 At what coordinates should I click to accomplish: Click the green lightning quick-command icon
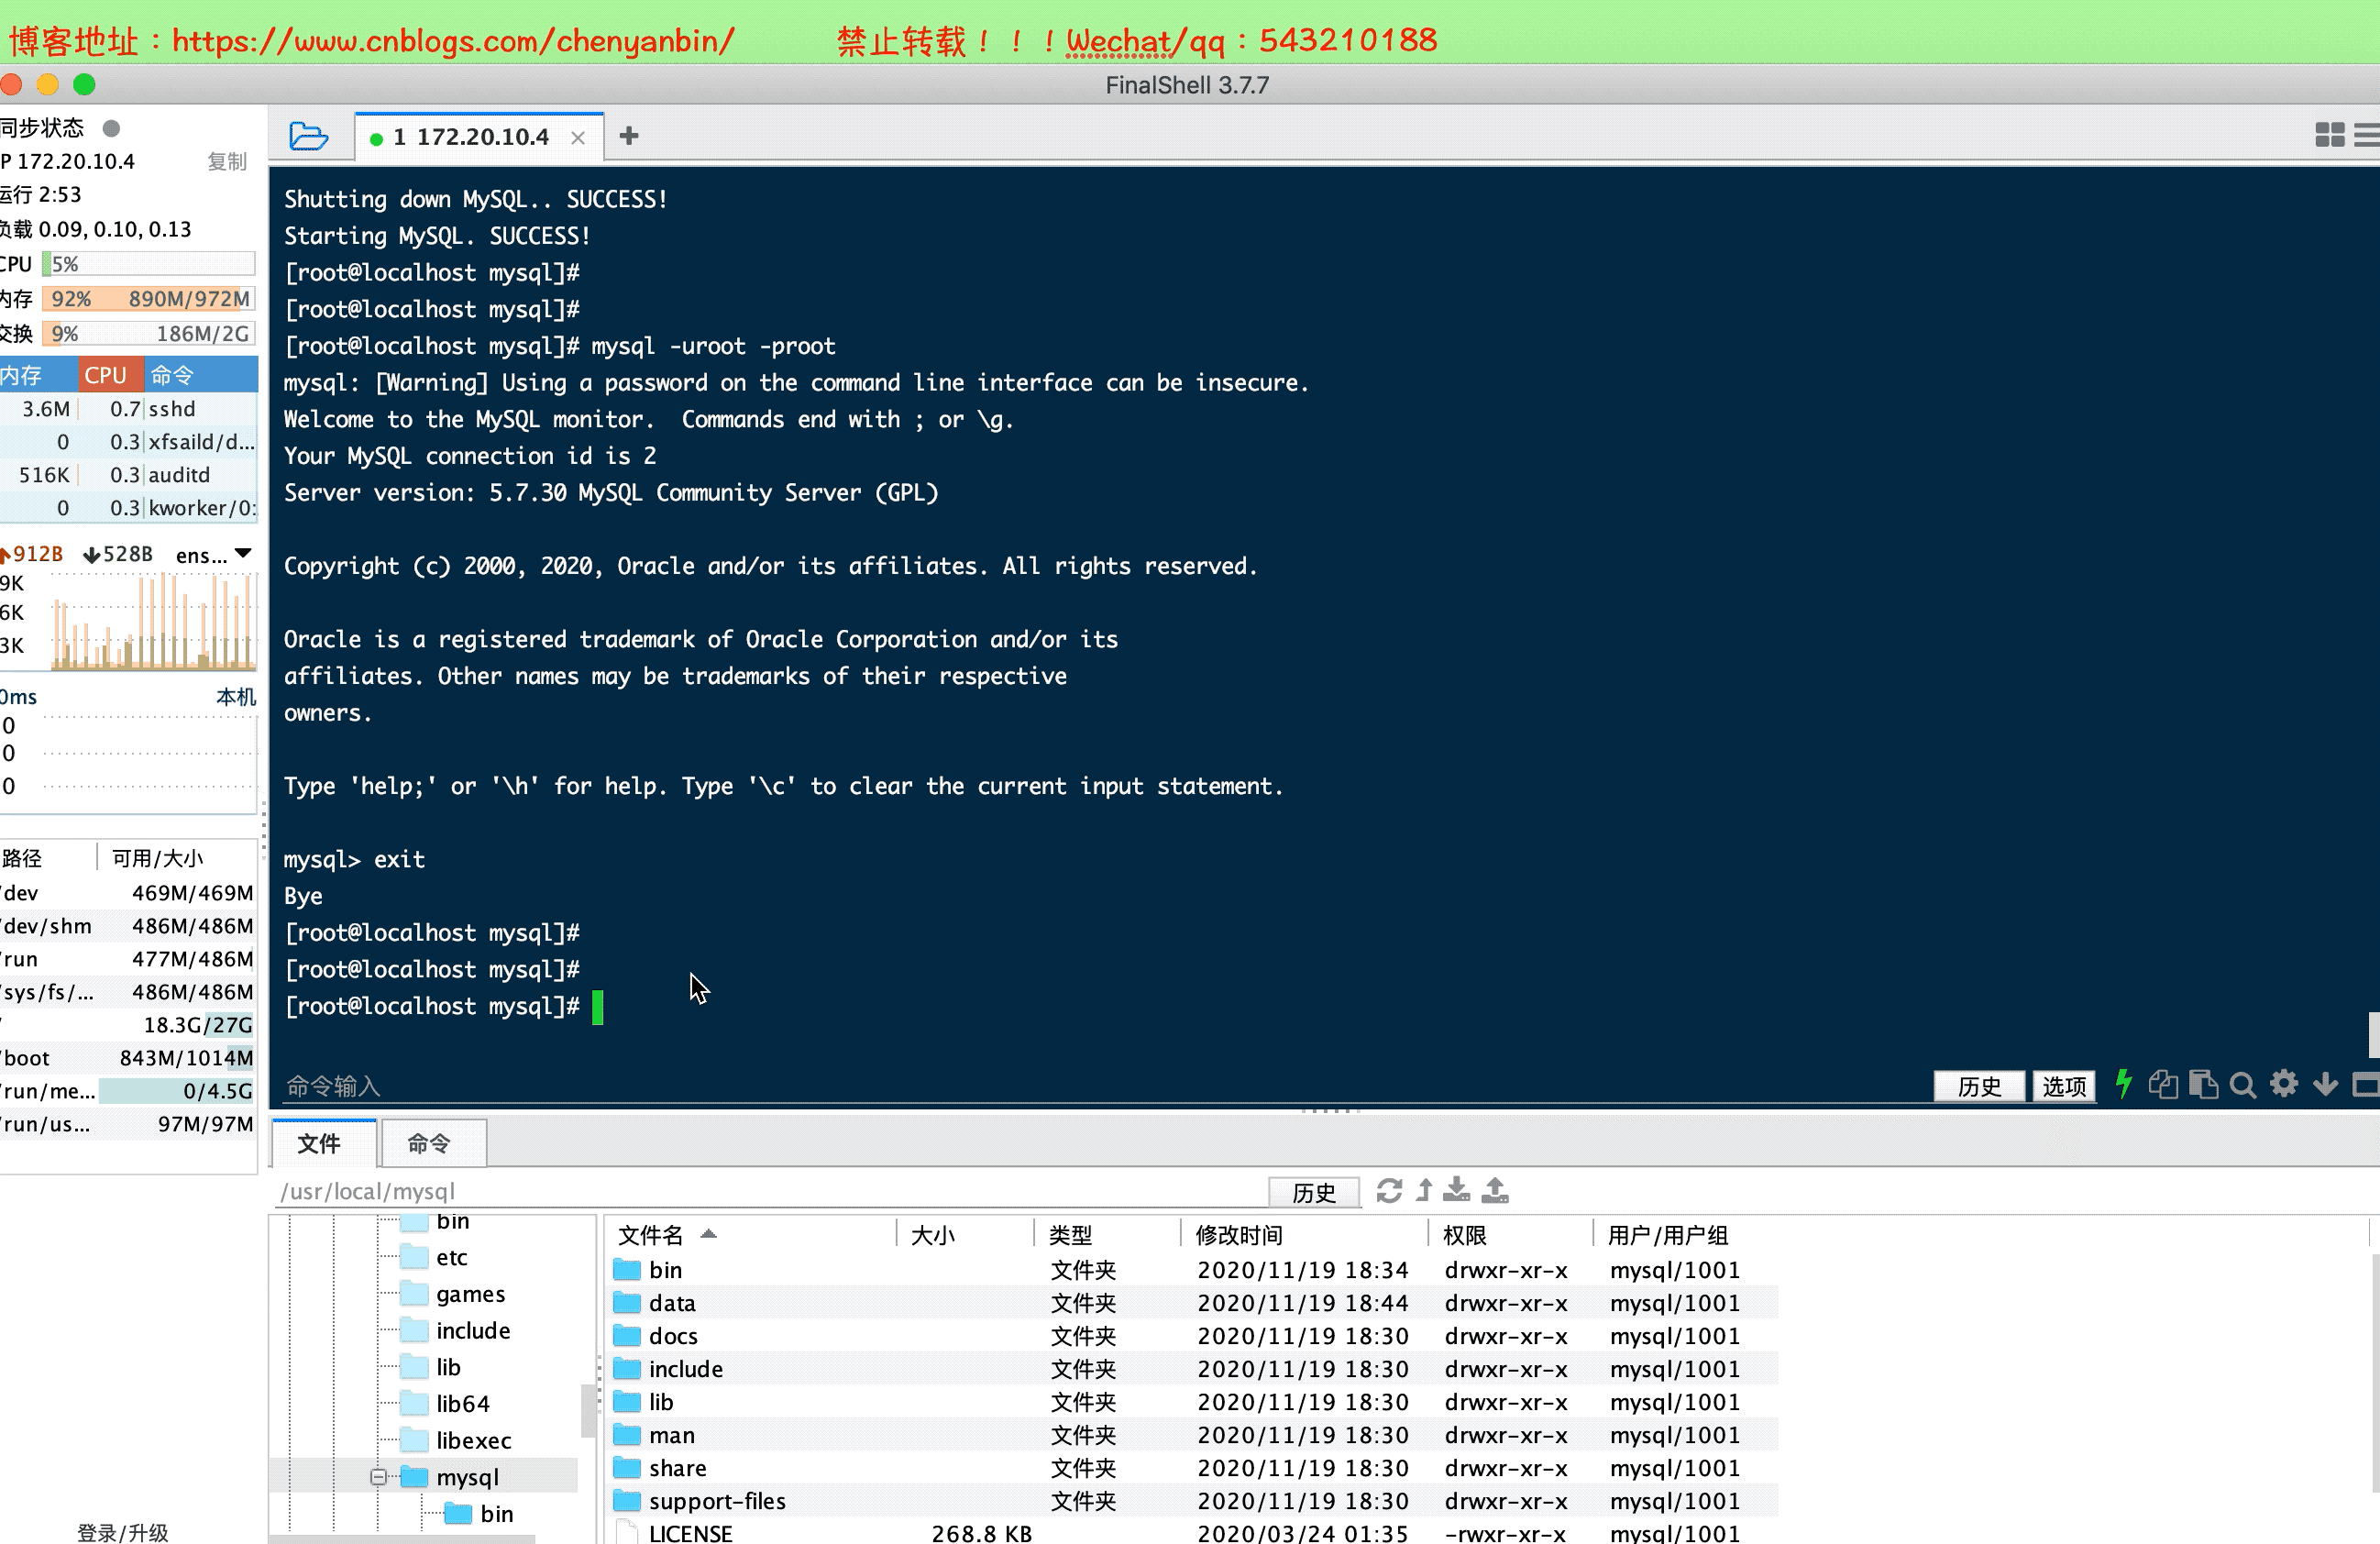coord(2123,1084)
